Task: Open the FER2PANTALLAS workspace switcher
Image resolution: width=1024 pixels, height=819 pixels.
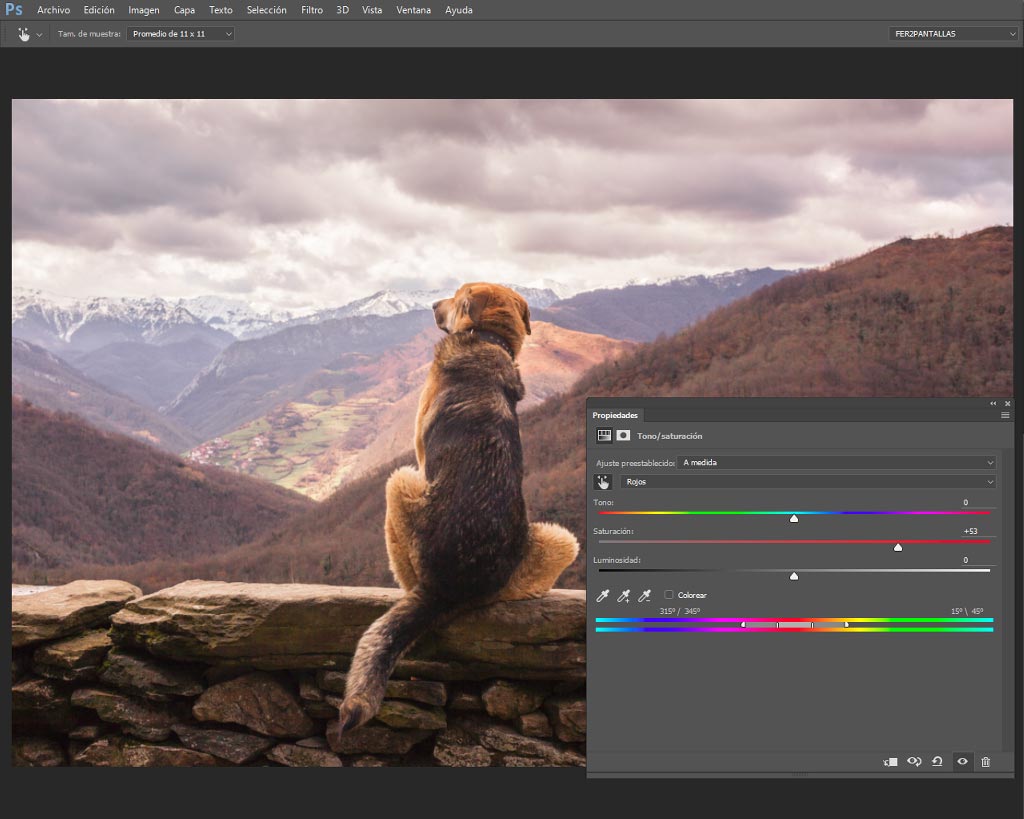Action: 953,34
